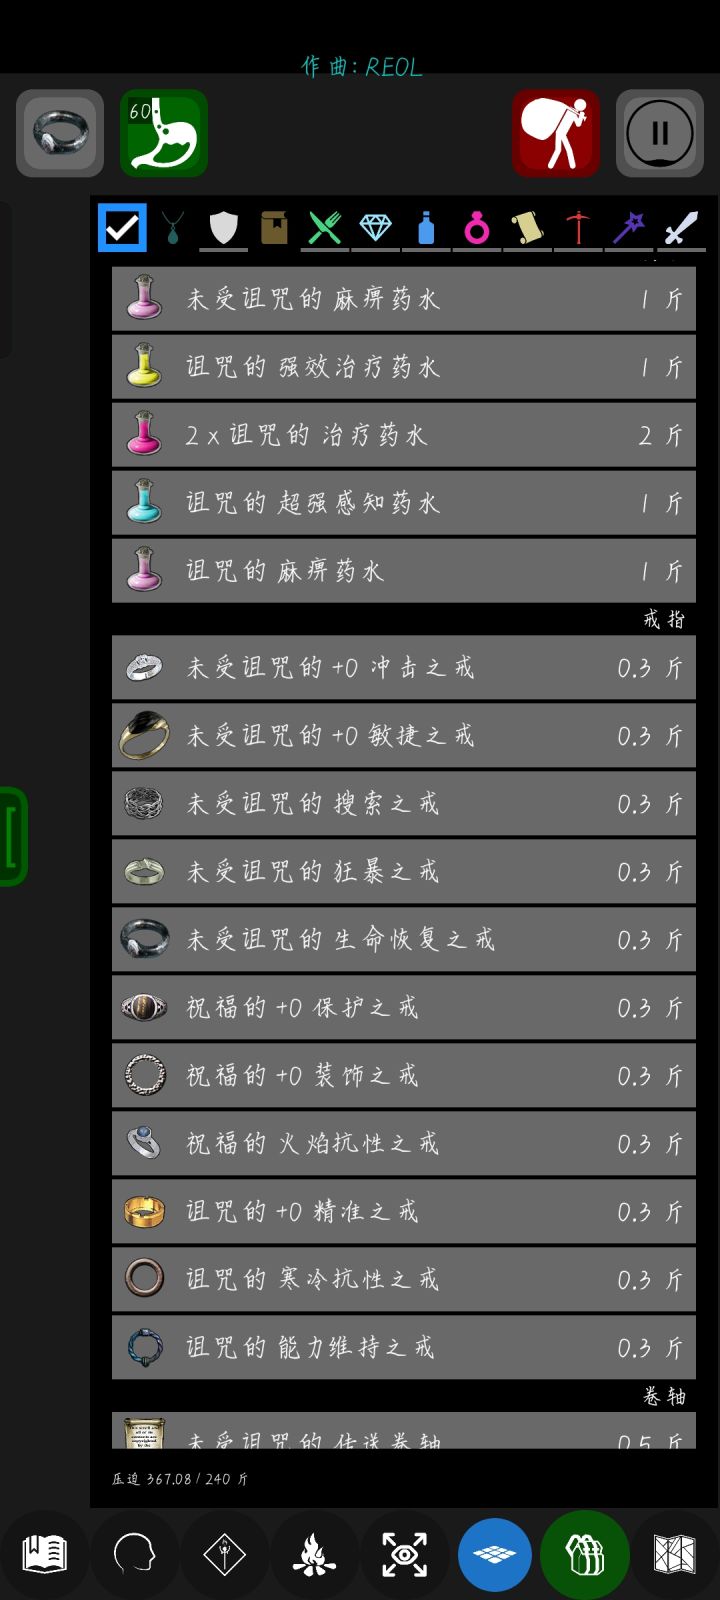Filter by scroll category icon
This screenshot has height=1600, width=720.
tap(527, 228)
